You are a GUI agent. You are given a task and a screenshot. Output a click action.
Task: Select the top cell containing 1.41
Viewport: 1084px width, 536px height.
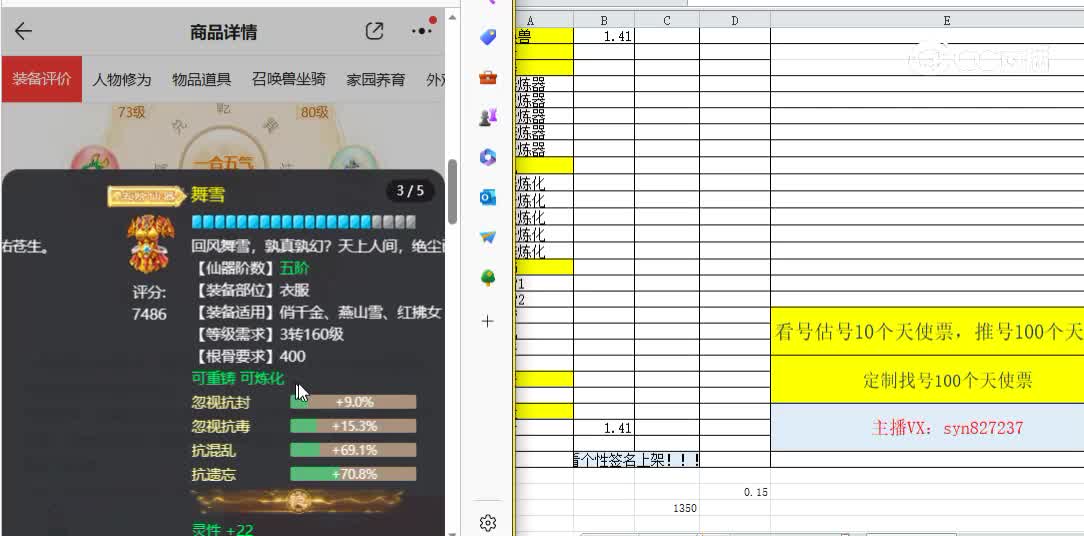coord(604,36)
